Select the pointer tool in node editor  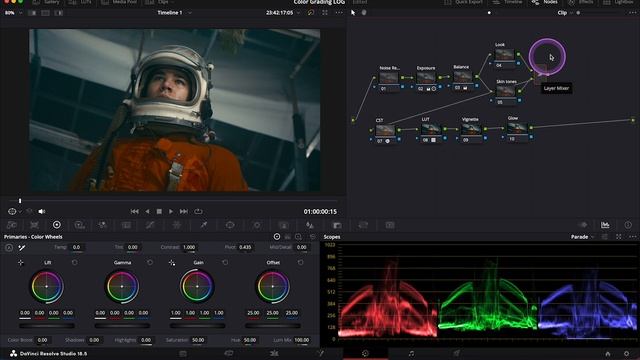point(353,13)
